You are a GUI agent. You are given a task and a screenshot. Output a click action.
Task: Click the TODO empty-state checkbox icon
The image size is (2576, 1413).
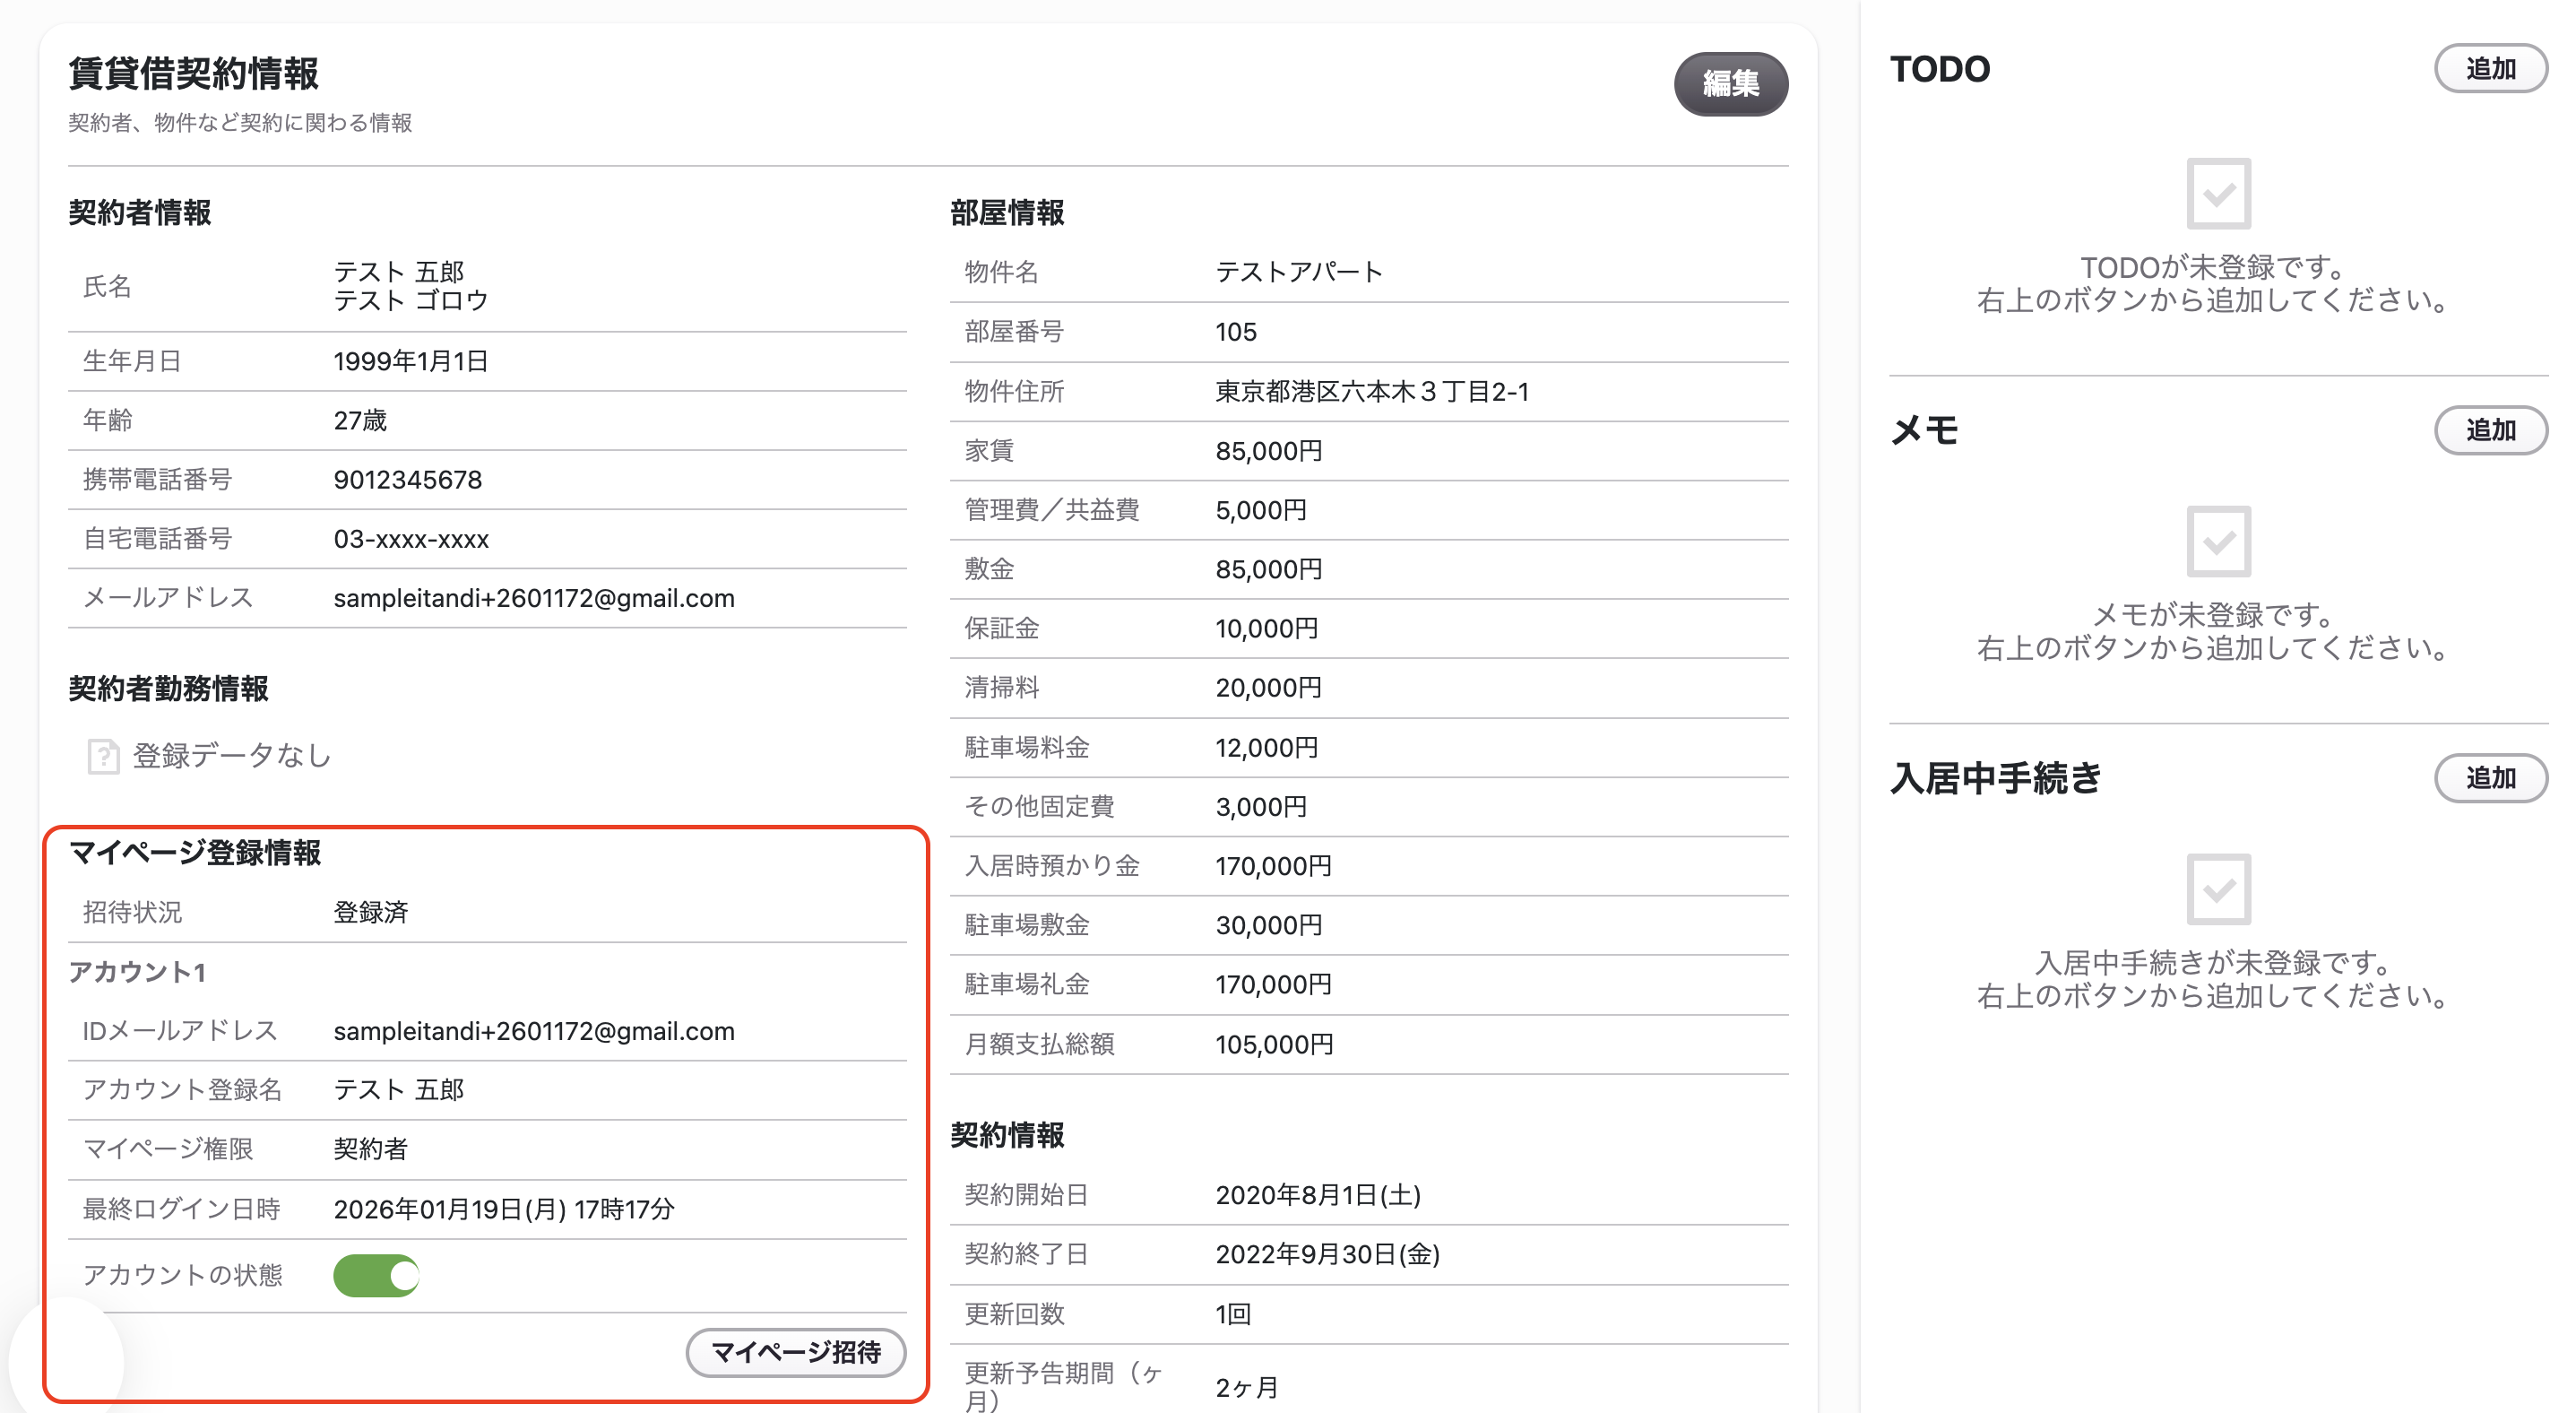(2218, 193)
